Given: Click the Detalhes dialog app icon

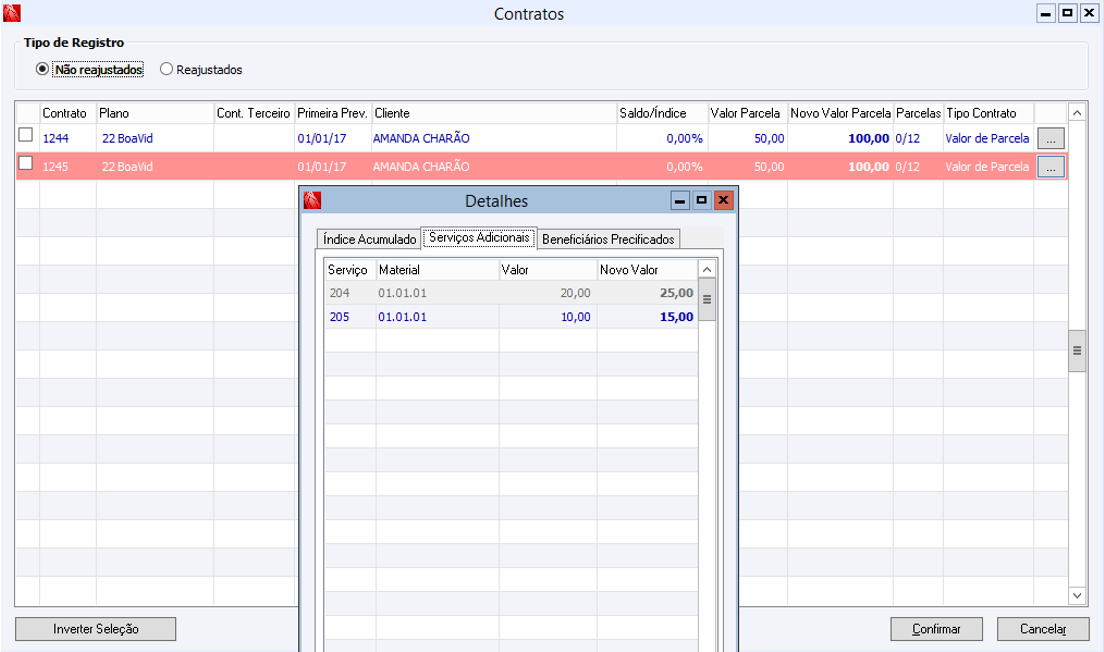Looking at the screenshot, I should [312, 201].
